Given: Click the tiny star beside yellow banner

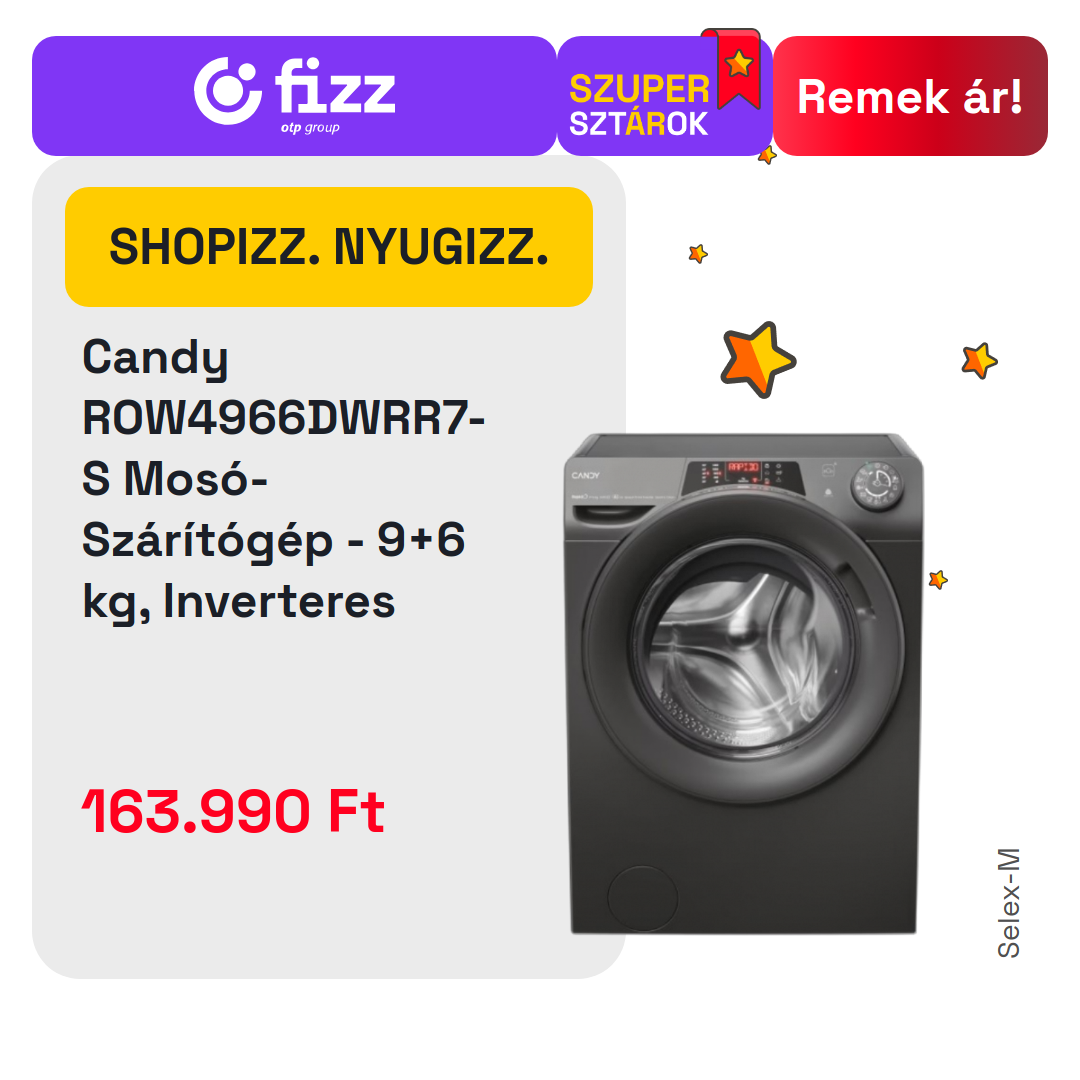Looking at the screenshot, I should (698, 253).
